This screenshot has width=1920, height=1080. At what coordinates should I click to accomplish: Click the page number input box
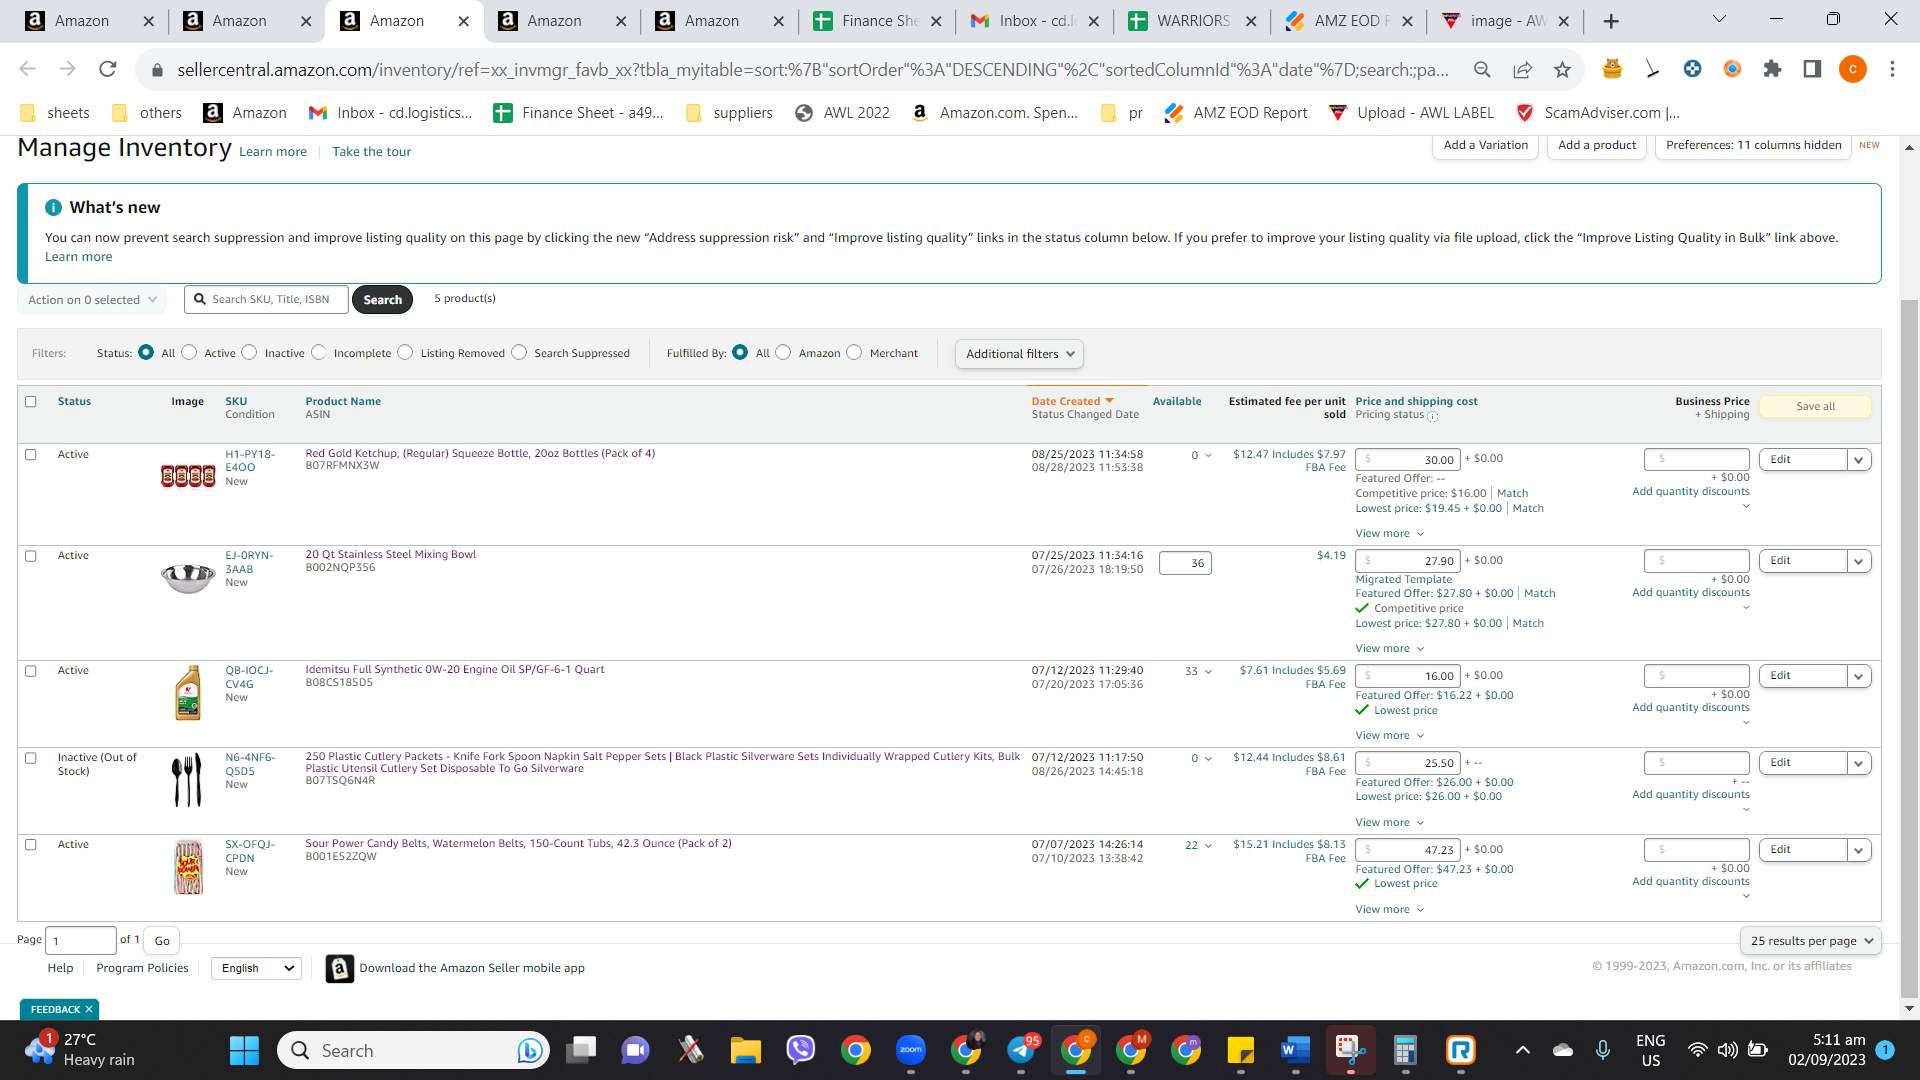[81, 941]
